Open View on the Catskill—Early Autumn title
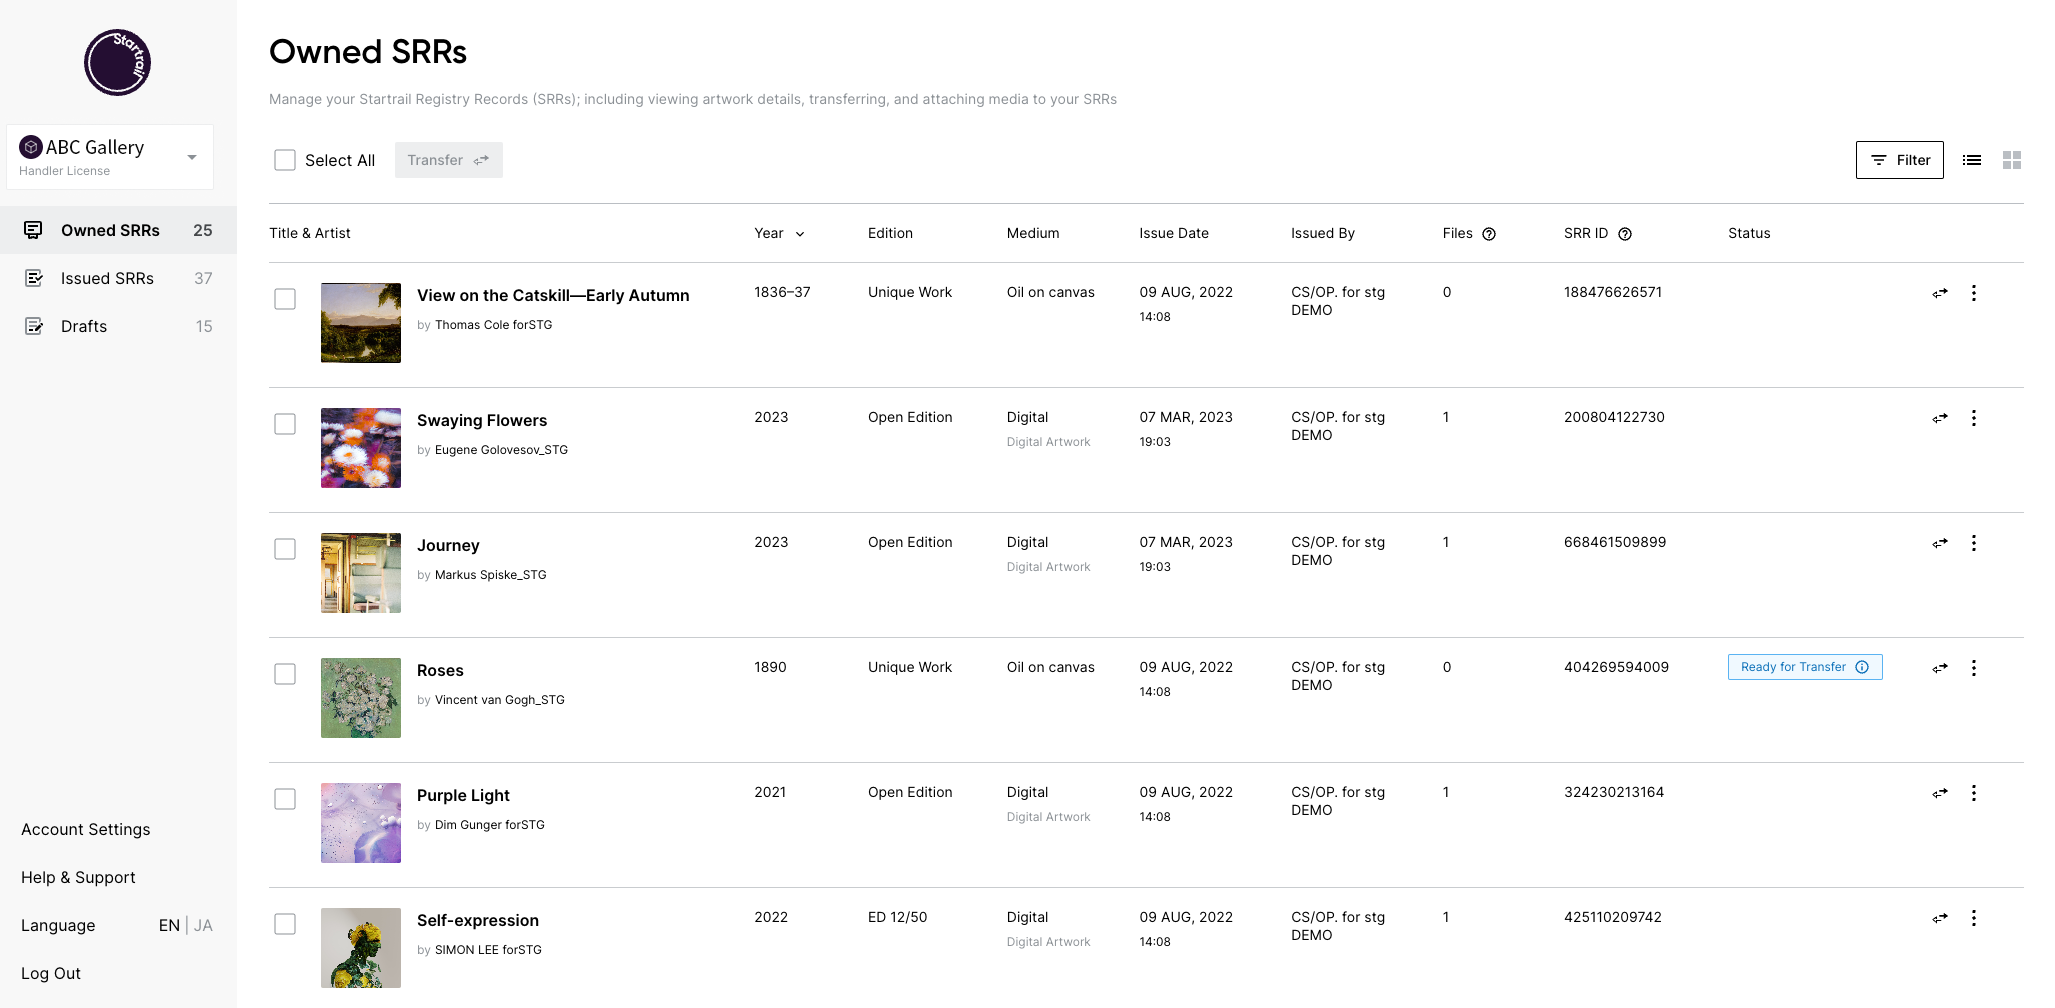Screen dimensions: 2055x1008 pyautogui.click(x=553, y=295)
